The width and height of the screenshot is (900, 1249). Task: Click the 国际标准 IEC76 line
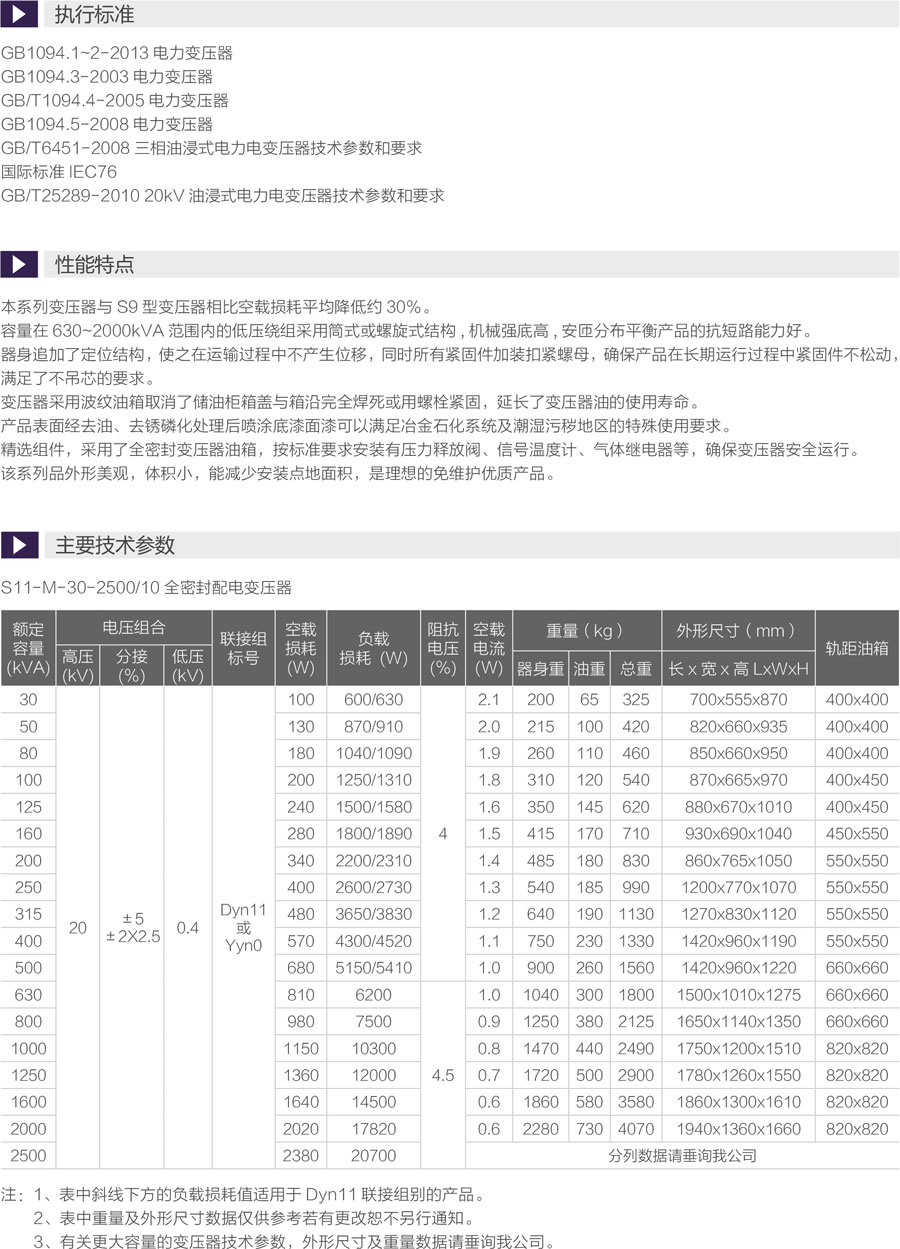(59, 172)
